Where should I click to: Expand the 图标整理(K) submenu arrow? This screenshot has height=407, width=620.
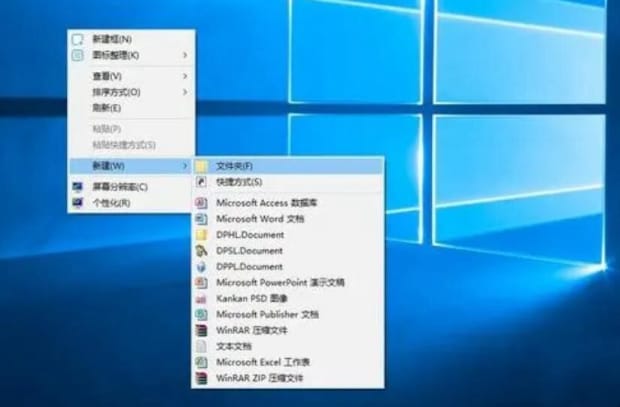185,55
